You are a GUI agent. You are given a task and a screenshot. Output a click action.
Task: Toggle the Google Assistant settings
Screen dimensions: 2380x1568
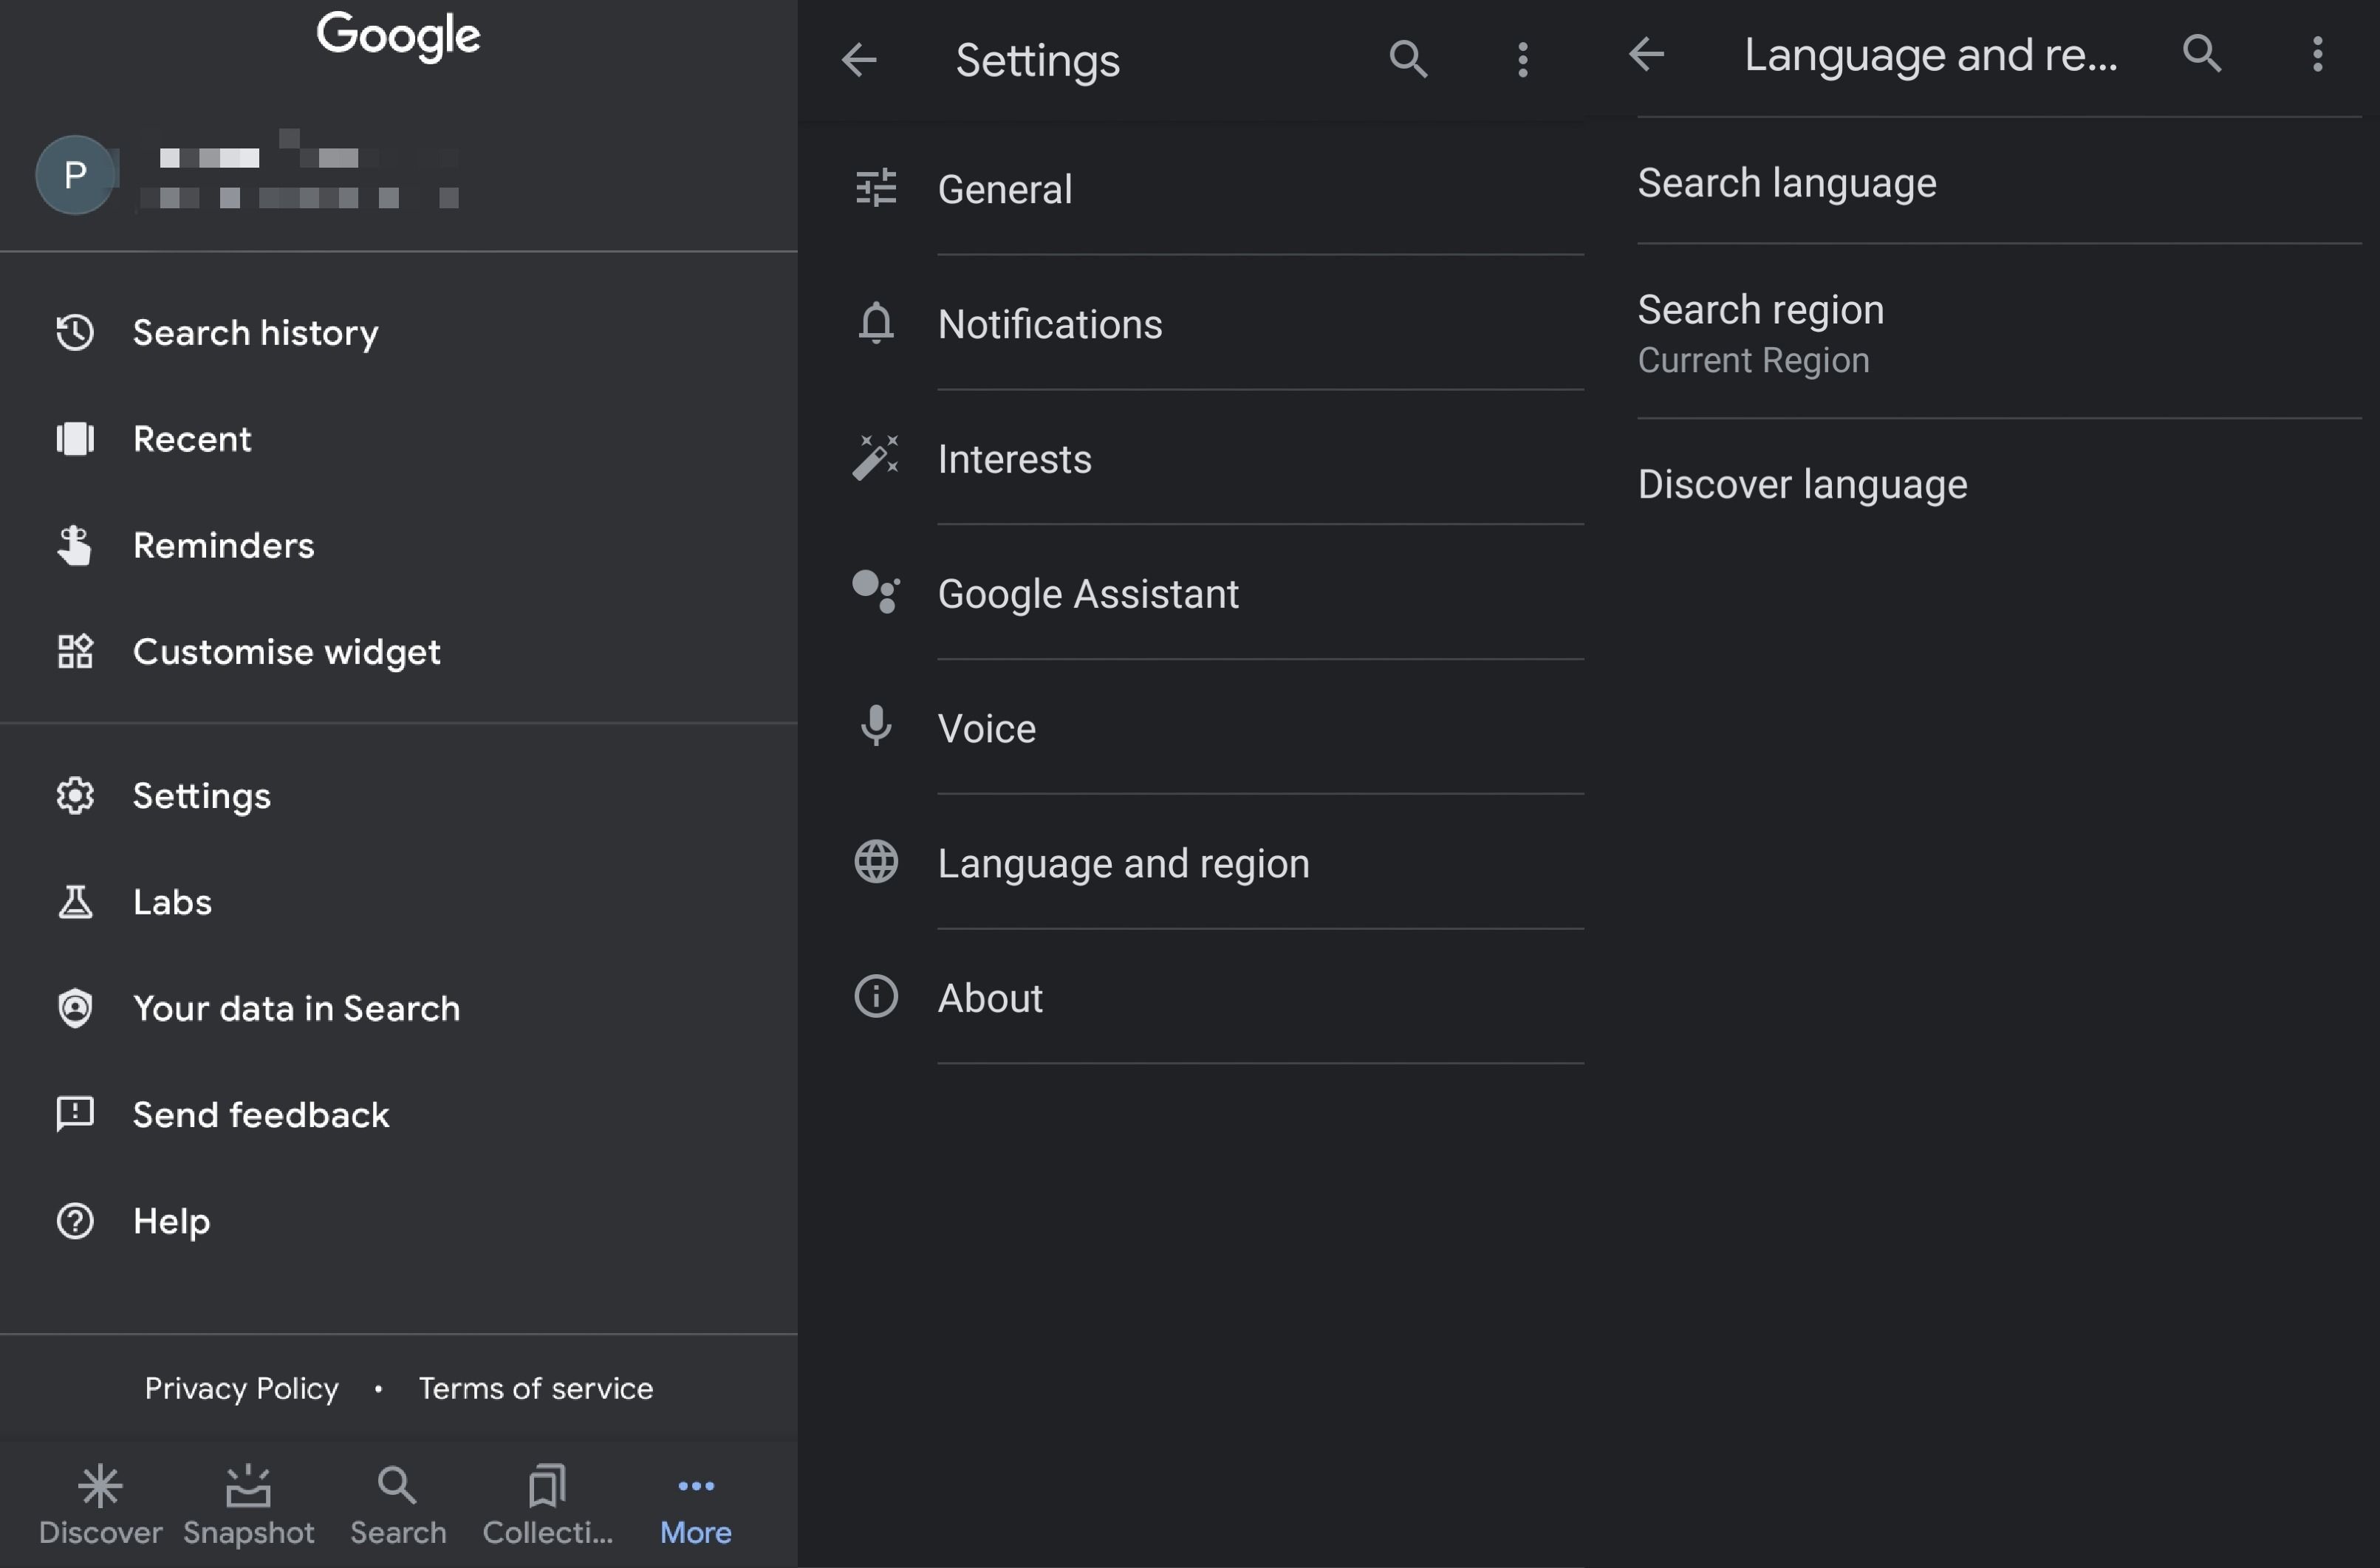[x=1085, y=592]
